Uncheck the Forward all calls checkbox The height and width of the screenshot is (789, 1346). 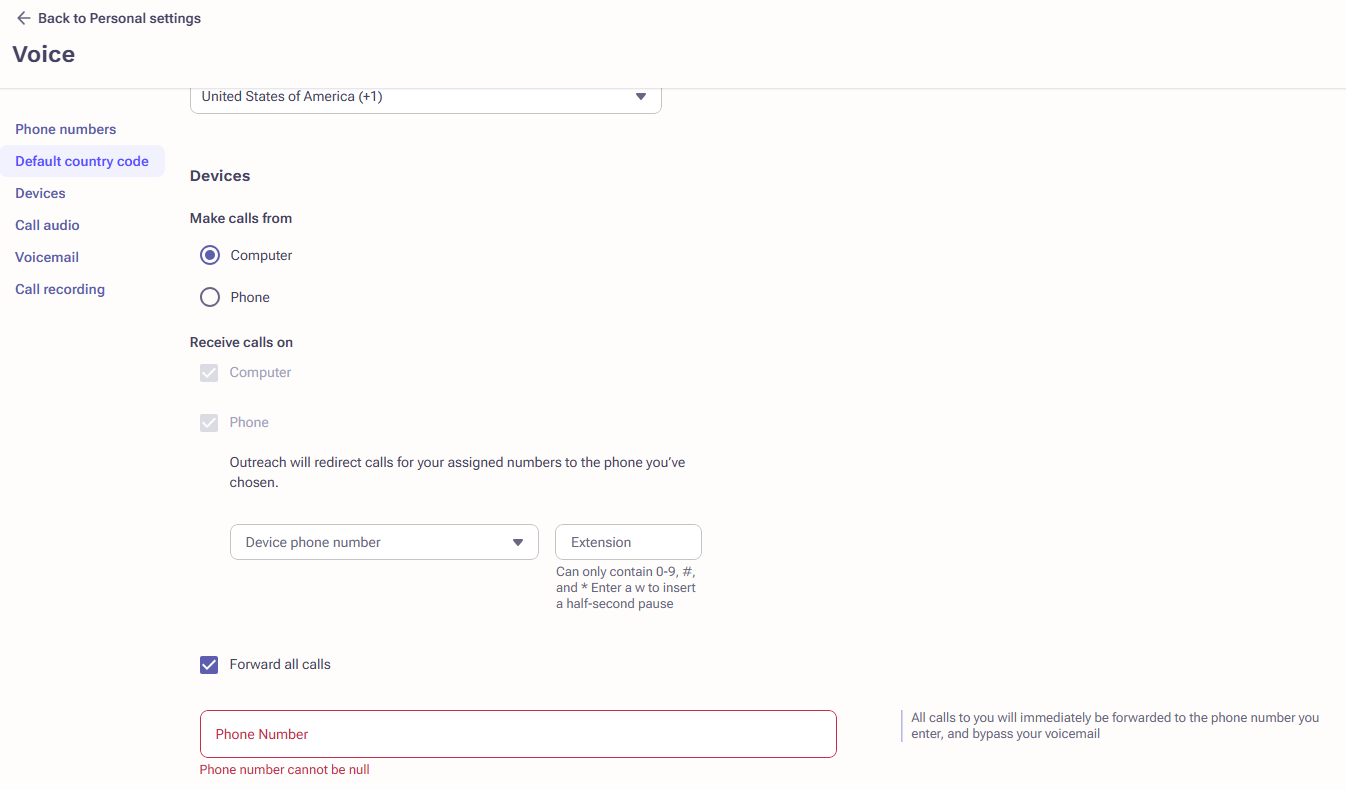point(209,665)
